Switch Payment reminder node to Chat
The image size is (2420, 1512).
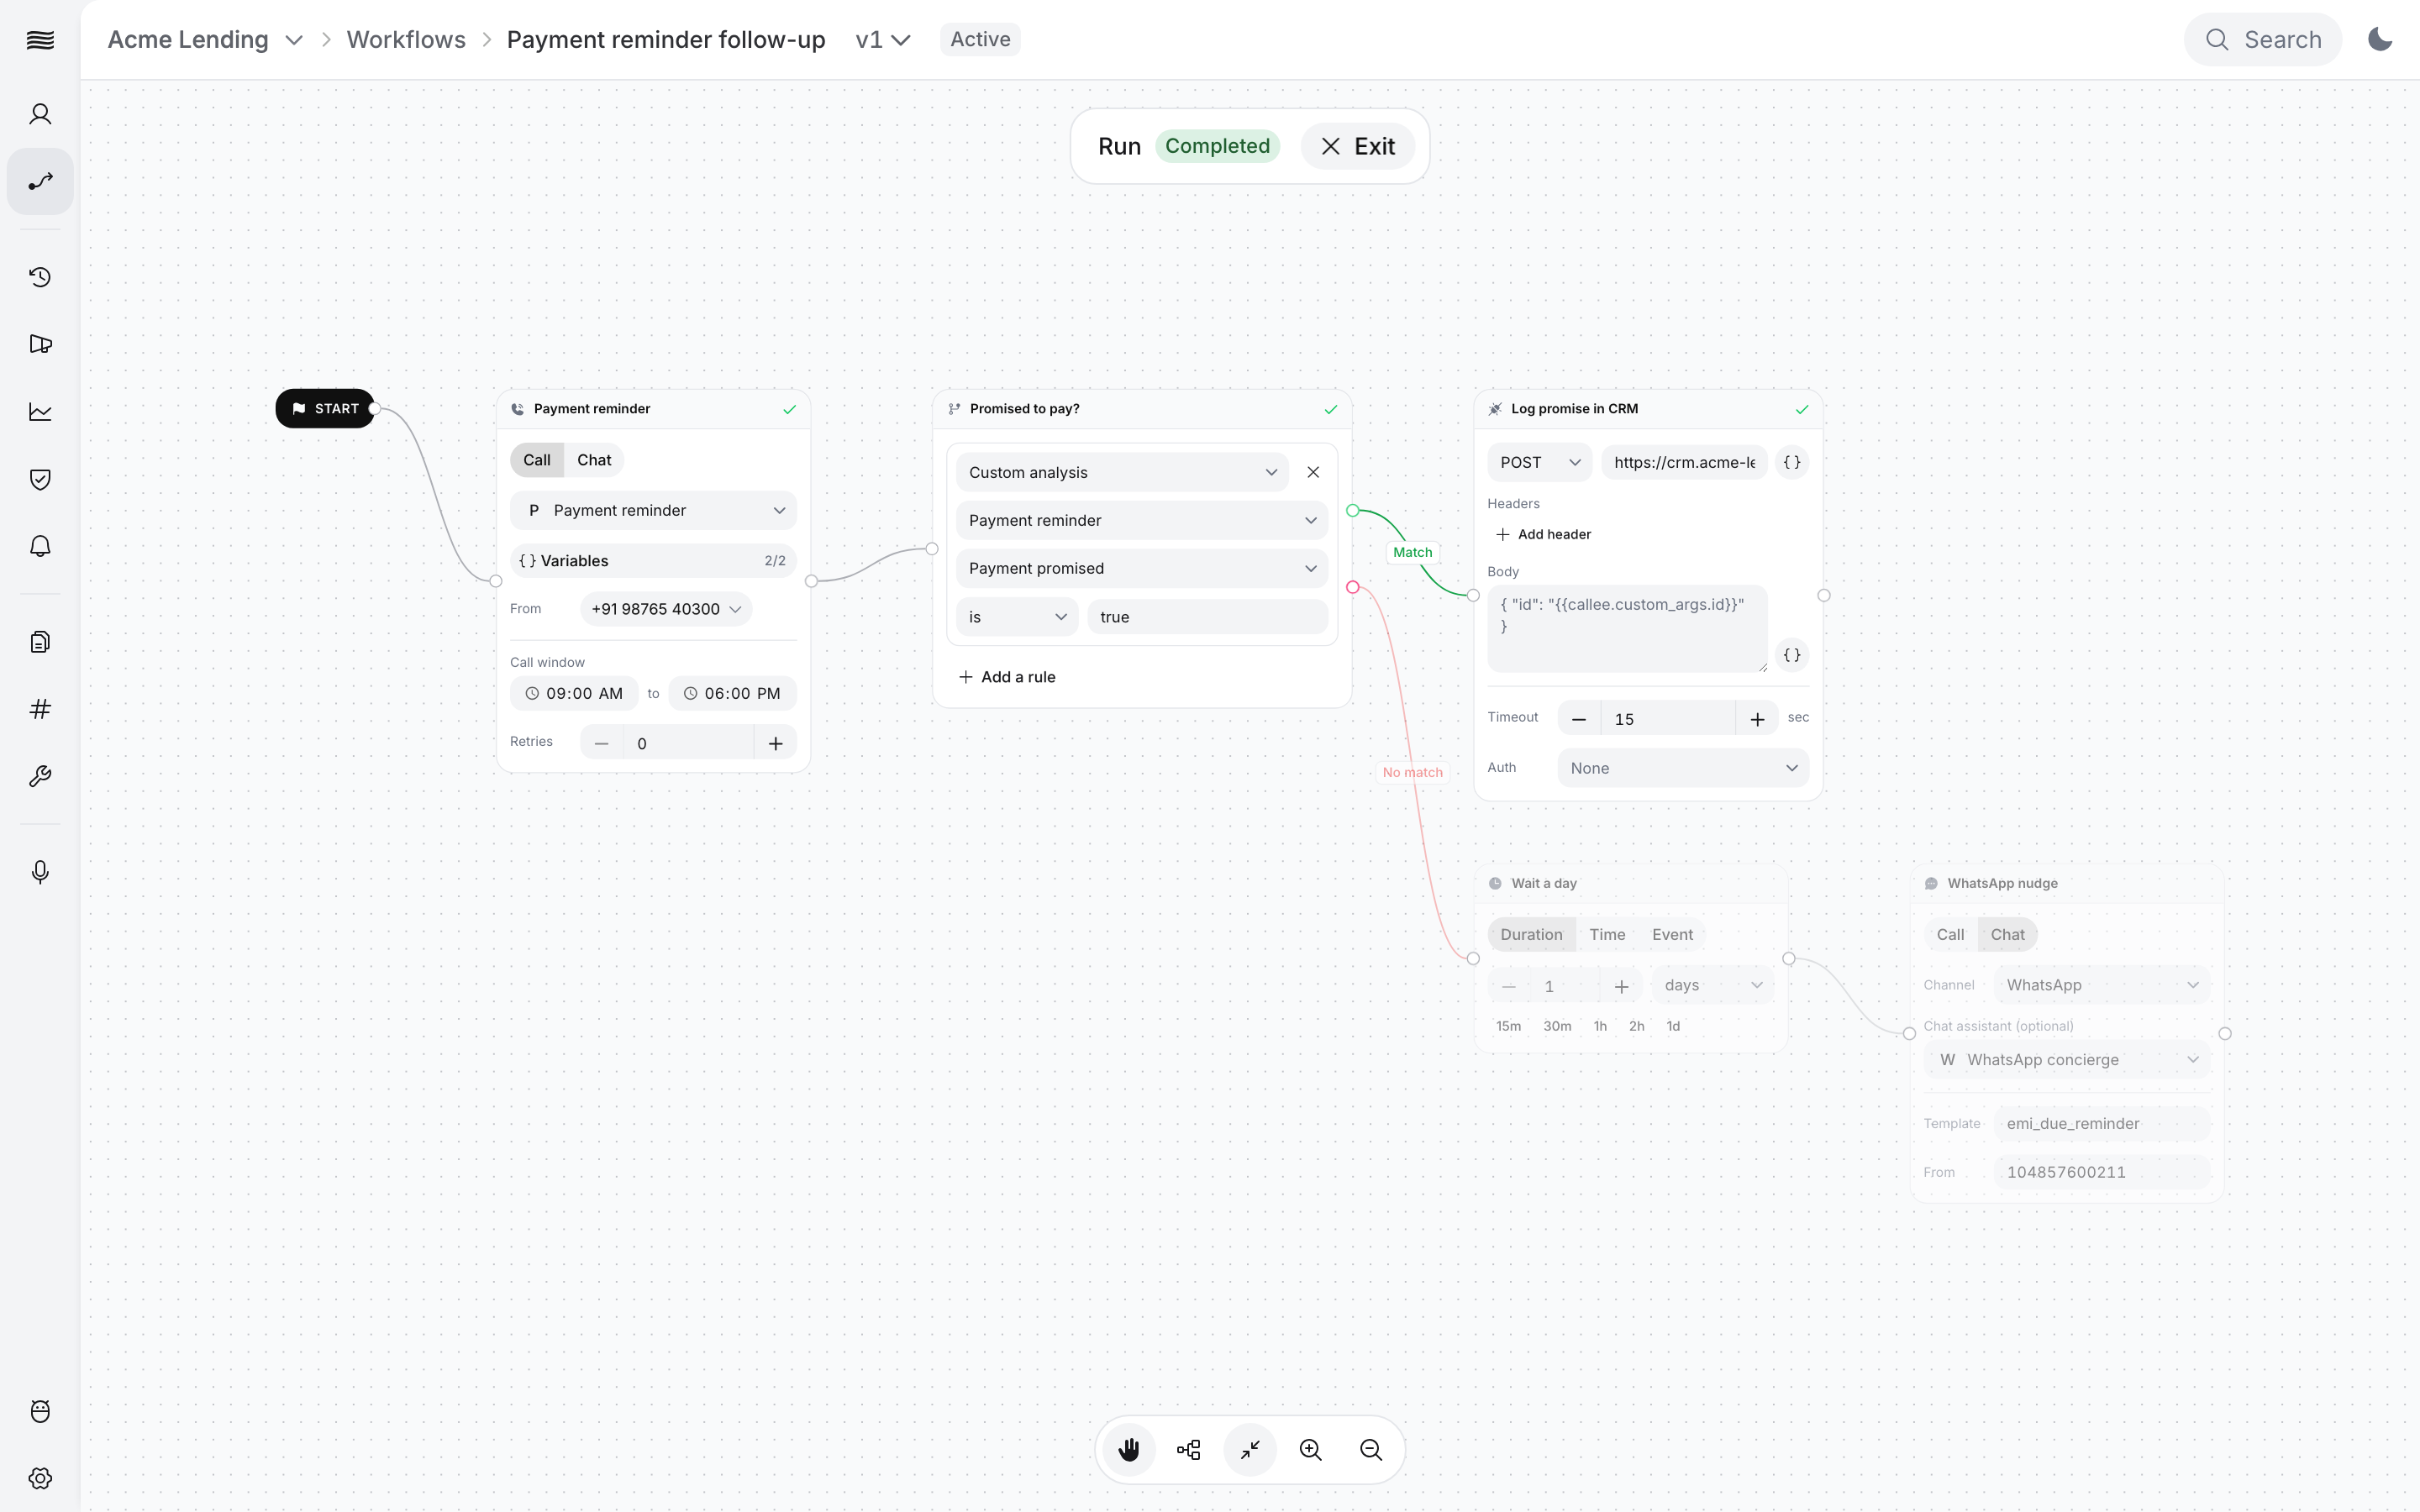pyautogui.click(x=594, y=460)
